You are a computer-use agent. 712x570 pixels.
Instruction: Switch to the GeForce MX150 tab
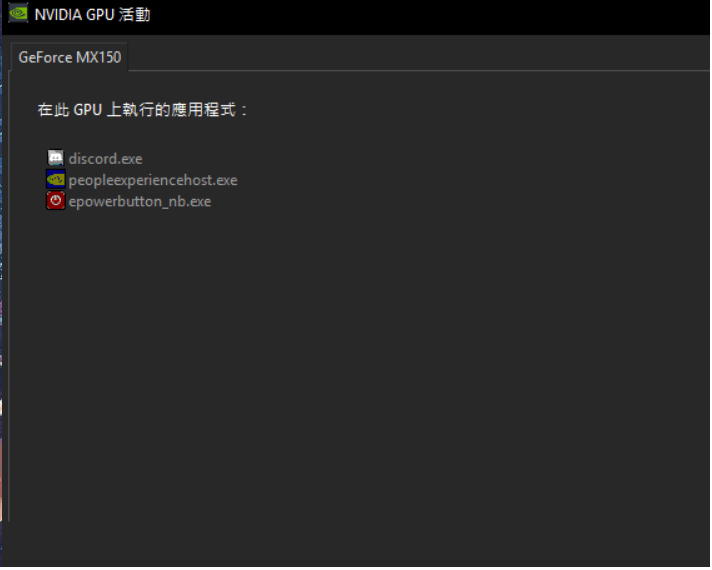tap(69, 57)
